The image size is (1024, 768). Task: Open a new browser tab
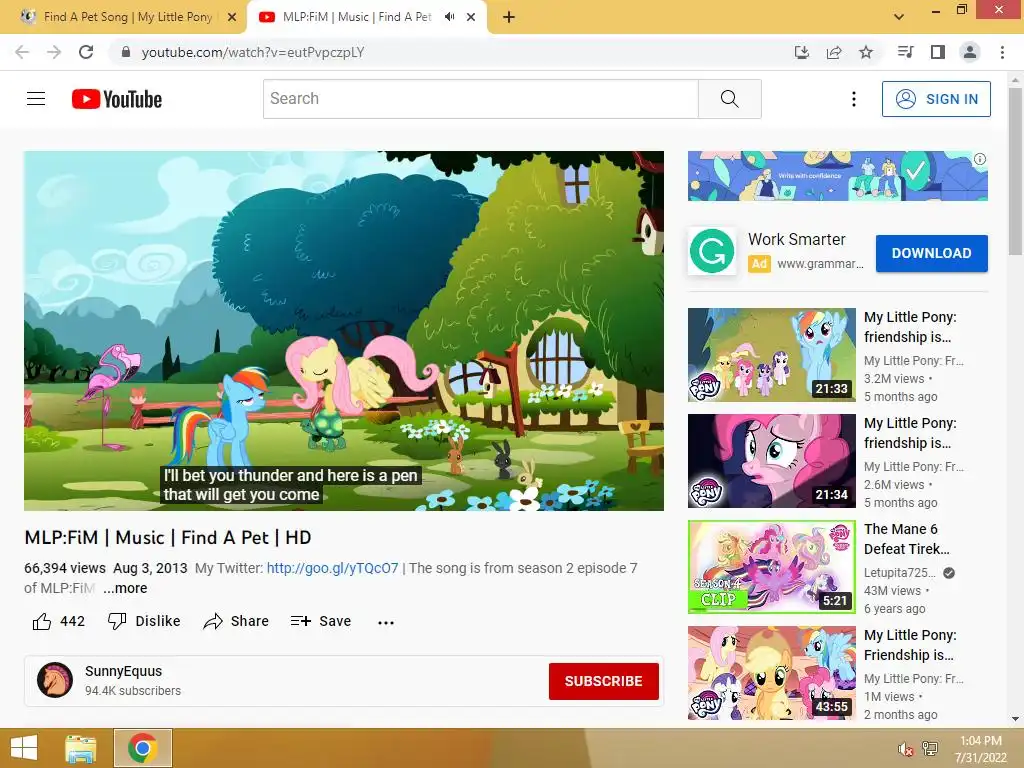[509, 17]
